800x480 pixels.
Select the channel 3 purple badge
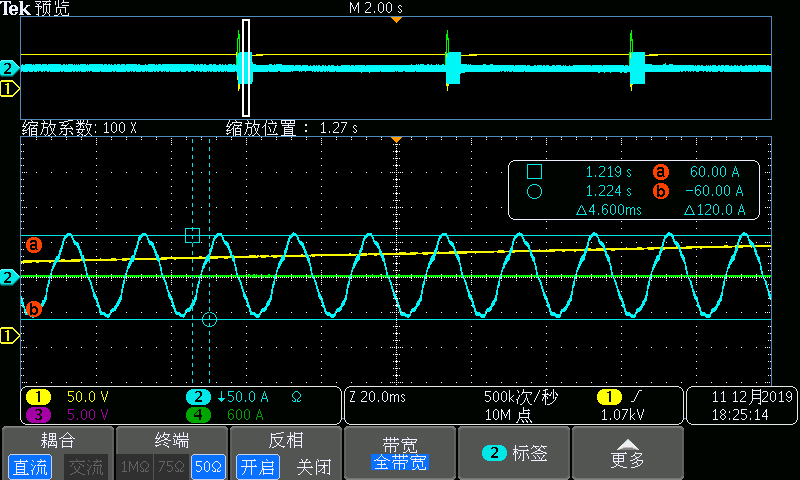(37, 414)
